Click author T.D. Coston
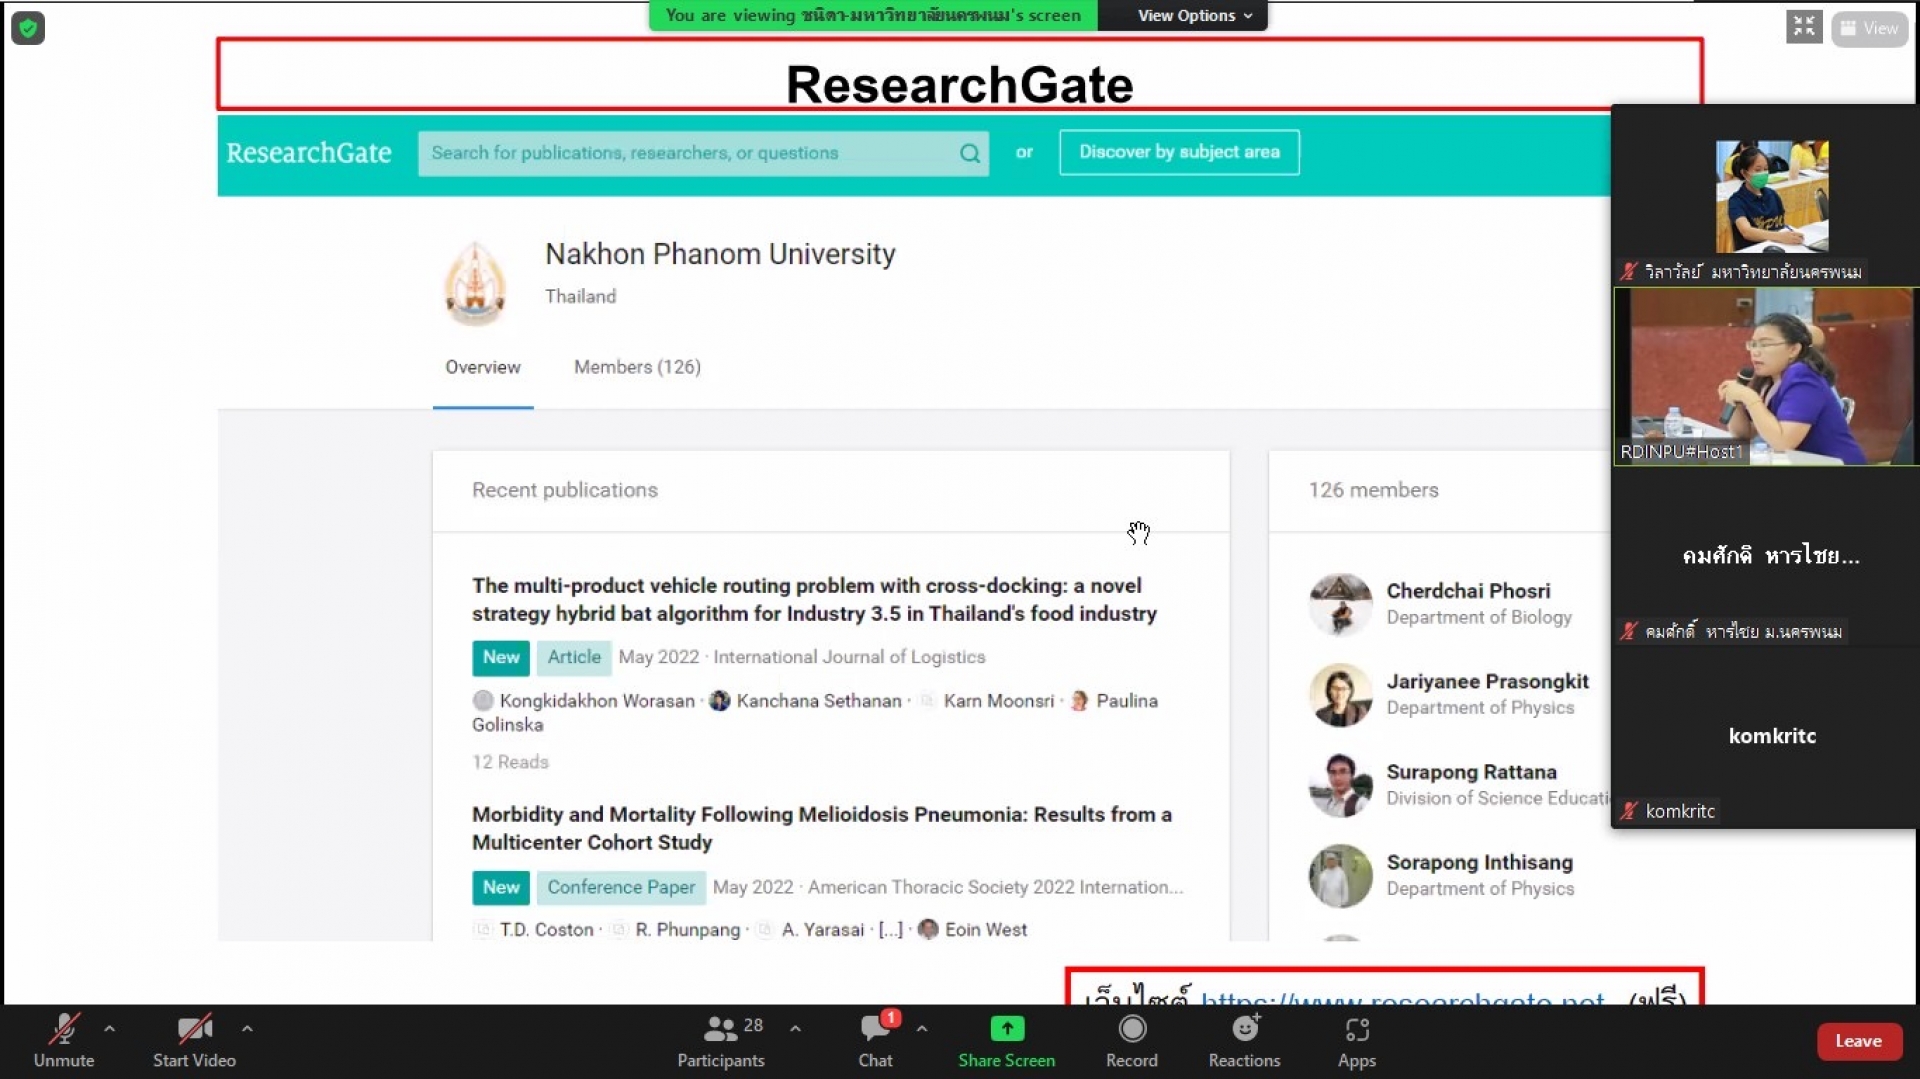 (546, 930)
